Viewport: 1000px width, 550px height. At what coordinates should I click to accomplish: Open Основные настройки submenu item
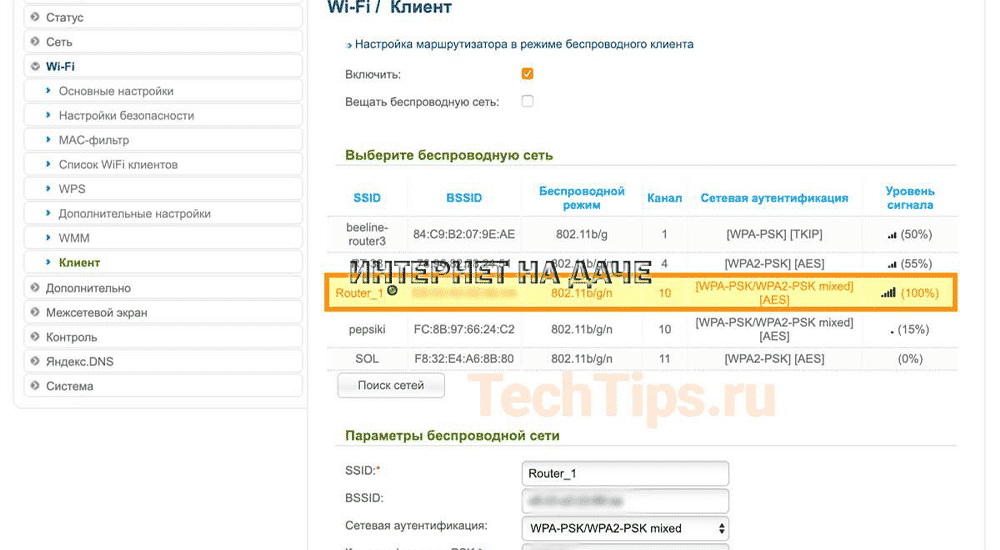(163, 91)
